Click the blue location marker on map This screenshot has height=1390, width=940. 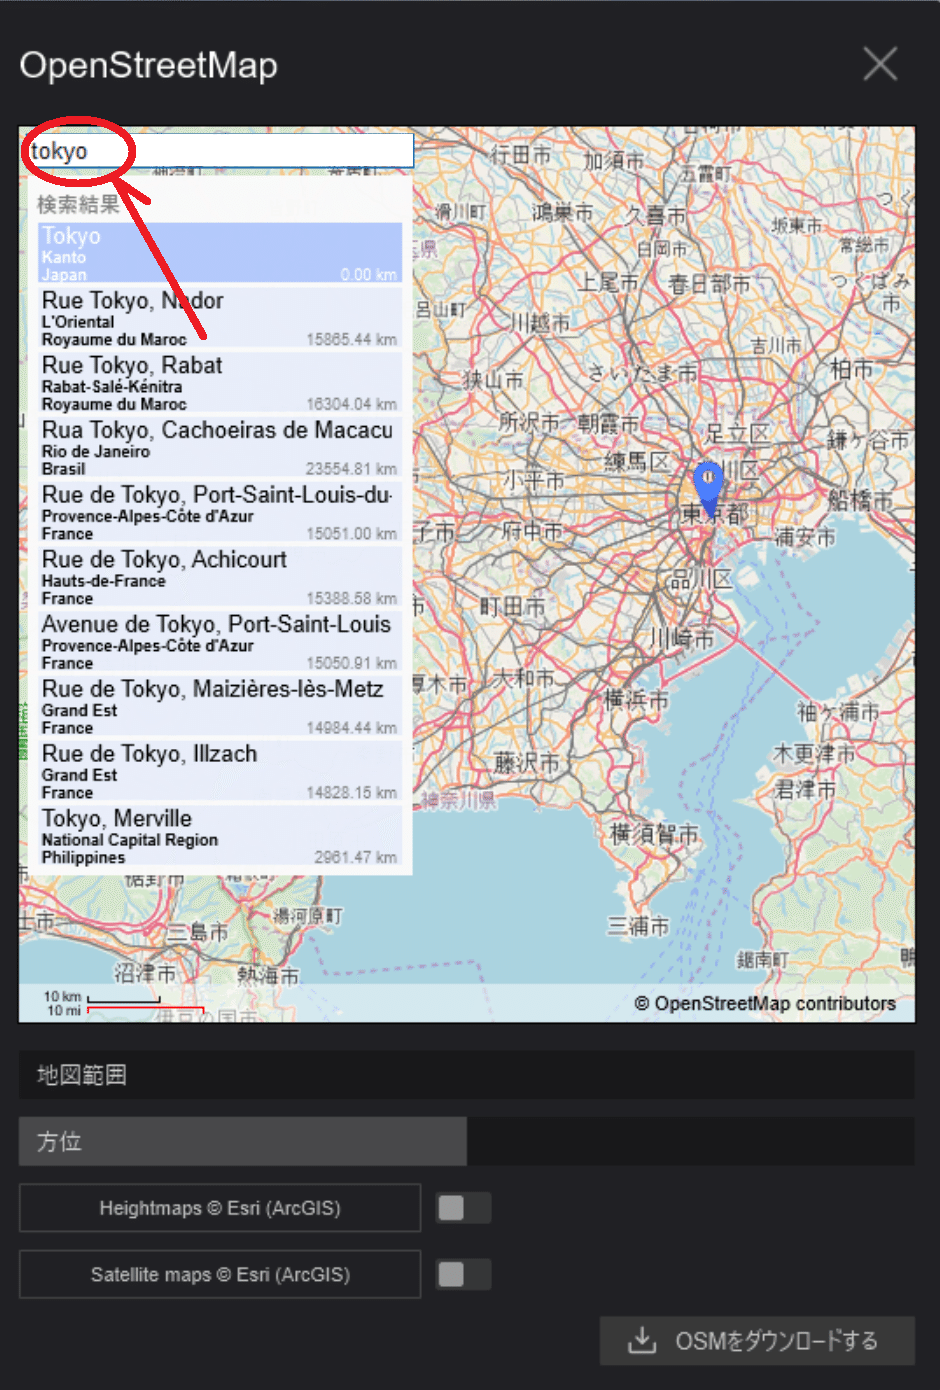pos(708,488)
